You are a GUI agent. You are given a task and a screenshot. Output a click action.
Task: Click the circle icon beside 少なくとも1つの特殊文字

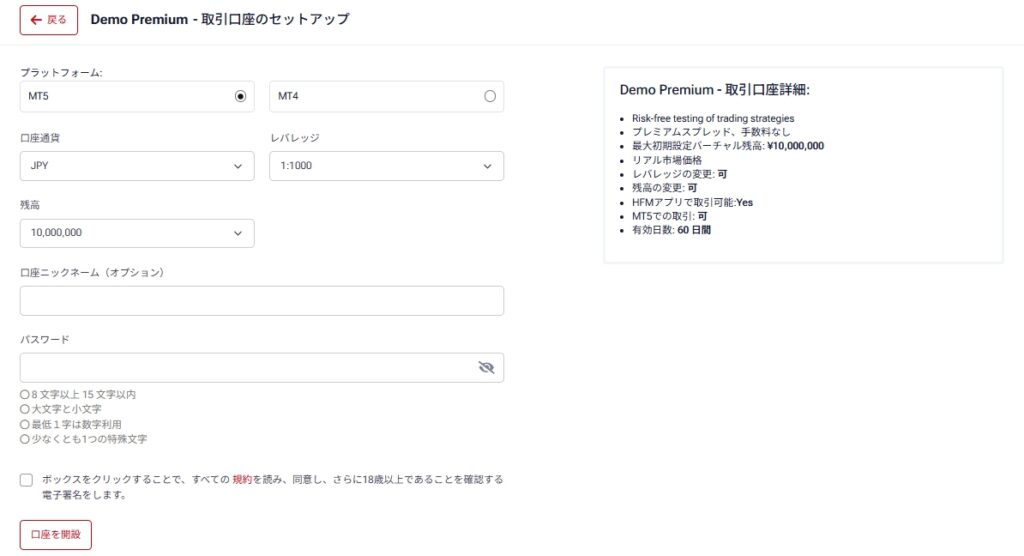(25, 438)
